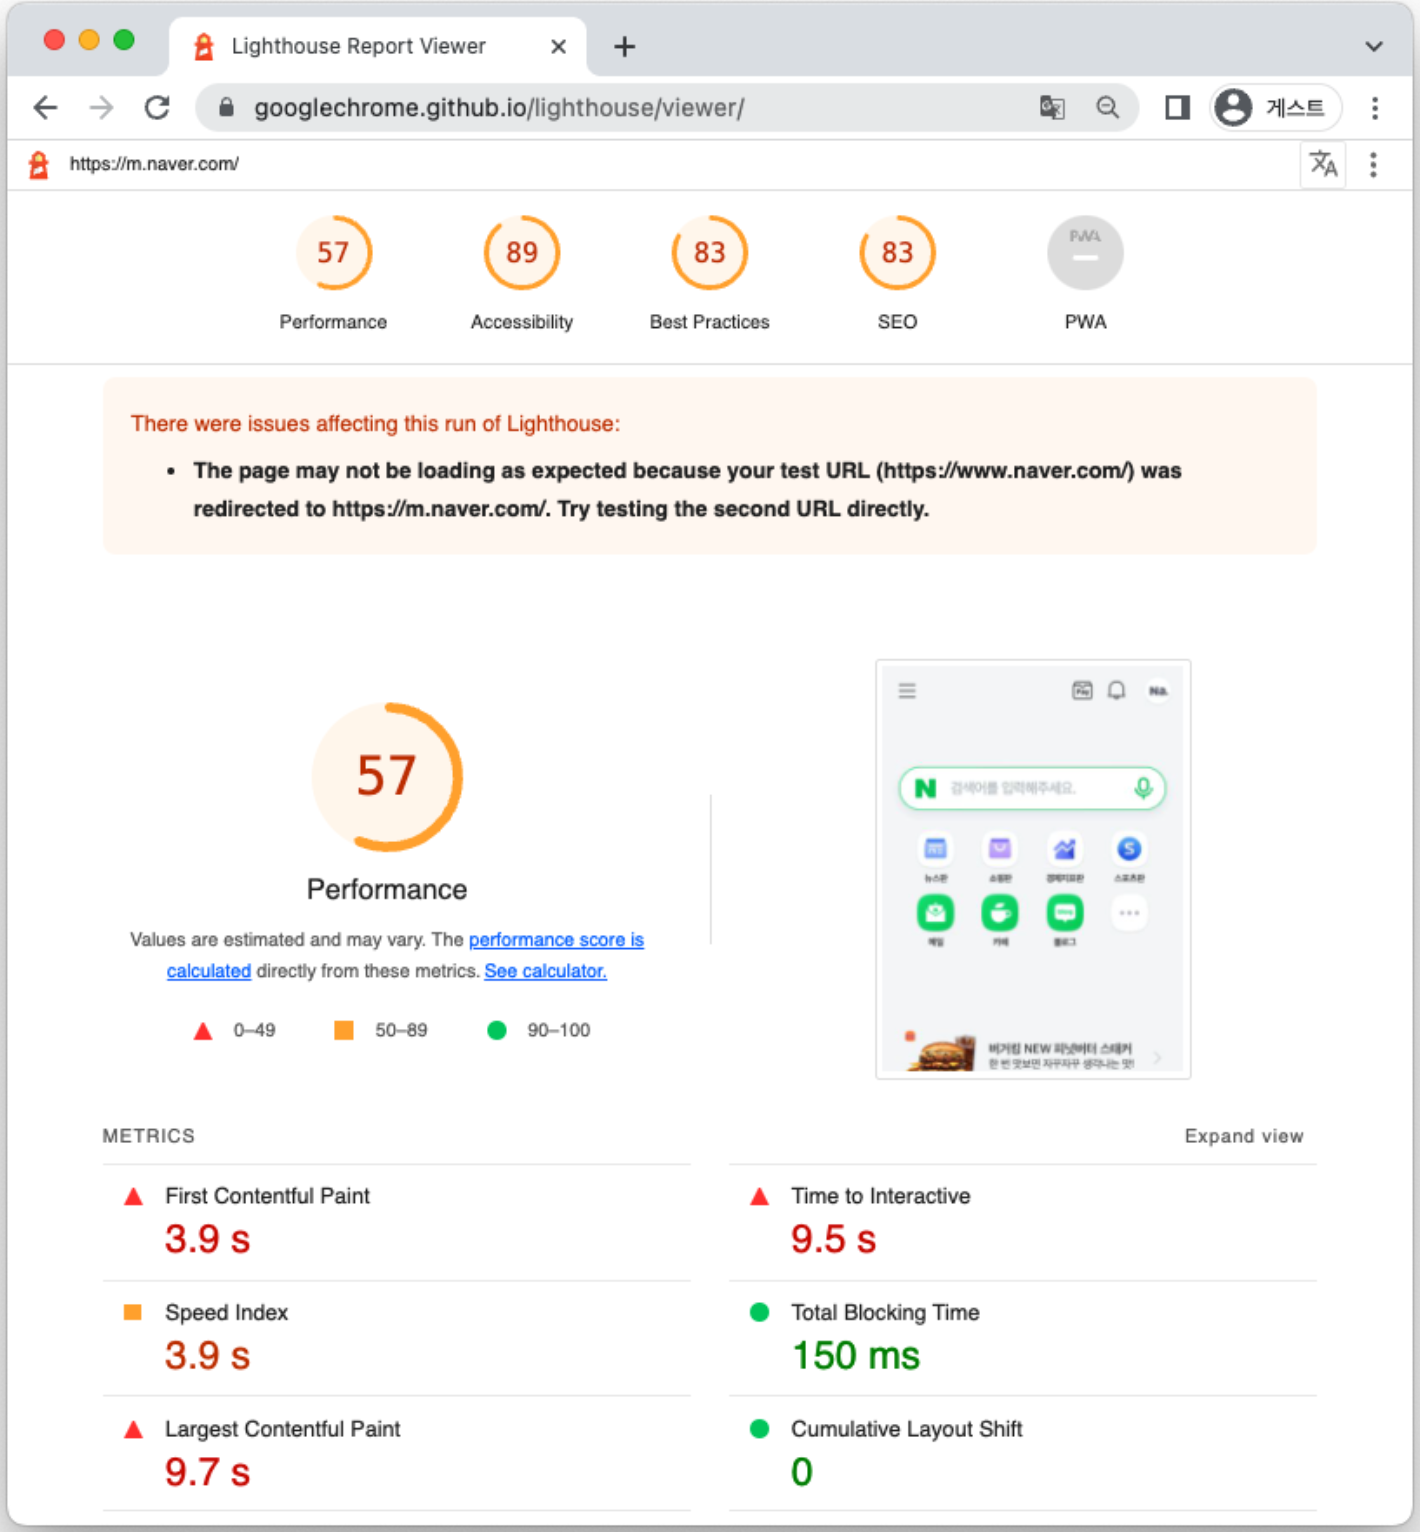The width and height of the screenshot is (1420, 1532).
Task: Open Chrome's three-dot menu
Action: point(1375,107)
